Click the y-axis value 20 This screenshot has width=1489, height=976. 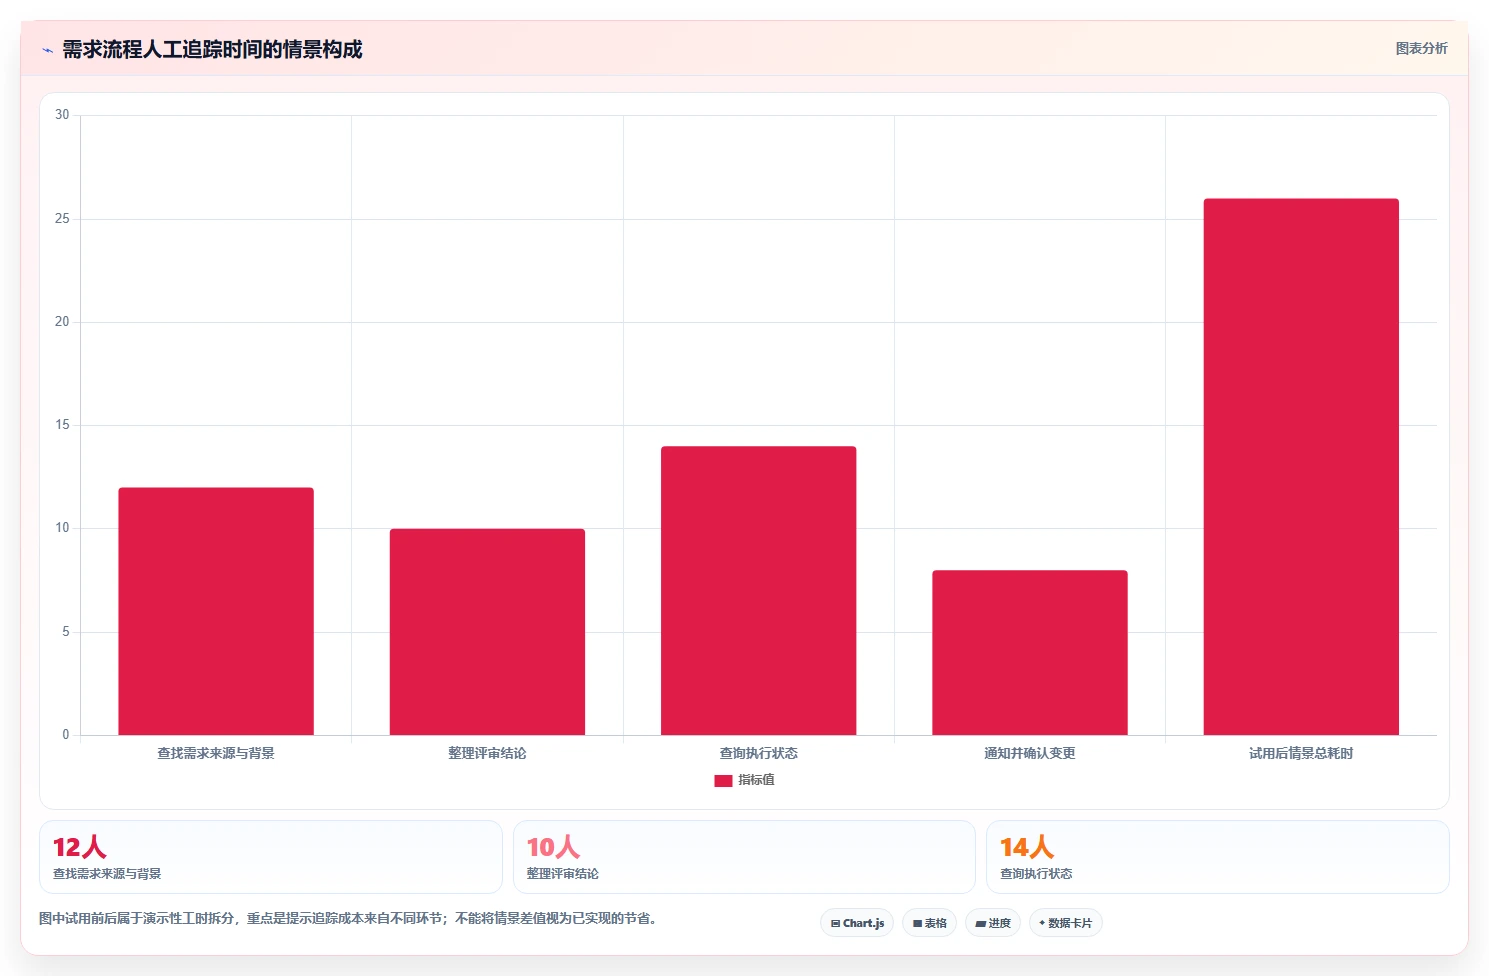62,322
